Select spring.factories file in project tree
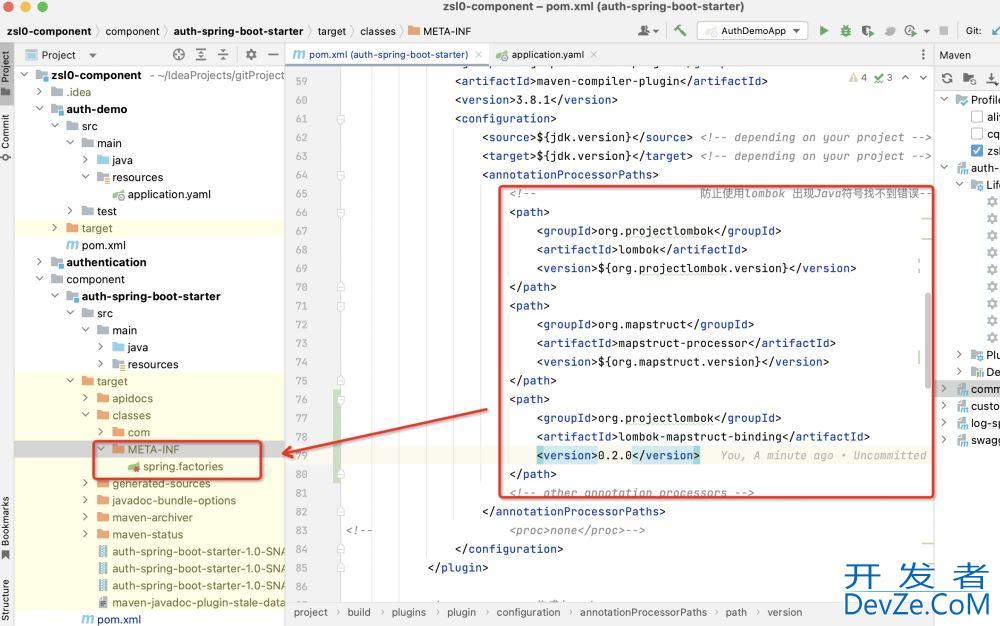 [182, 467]
